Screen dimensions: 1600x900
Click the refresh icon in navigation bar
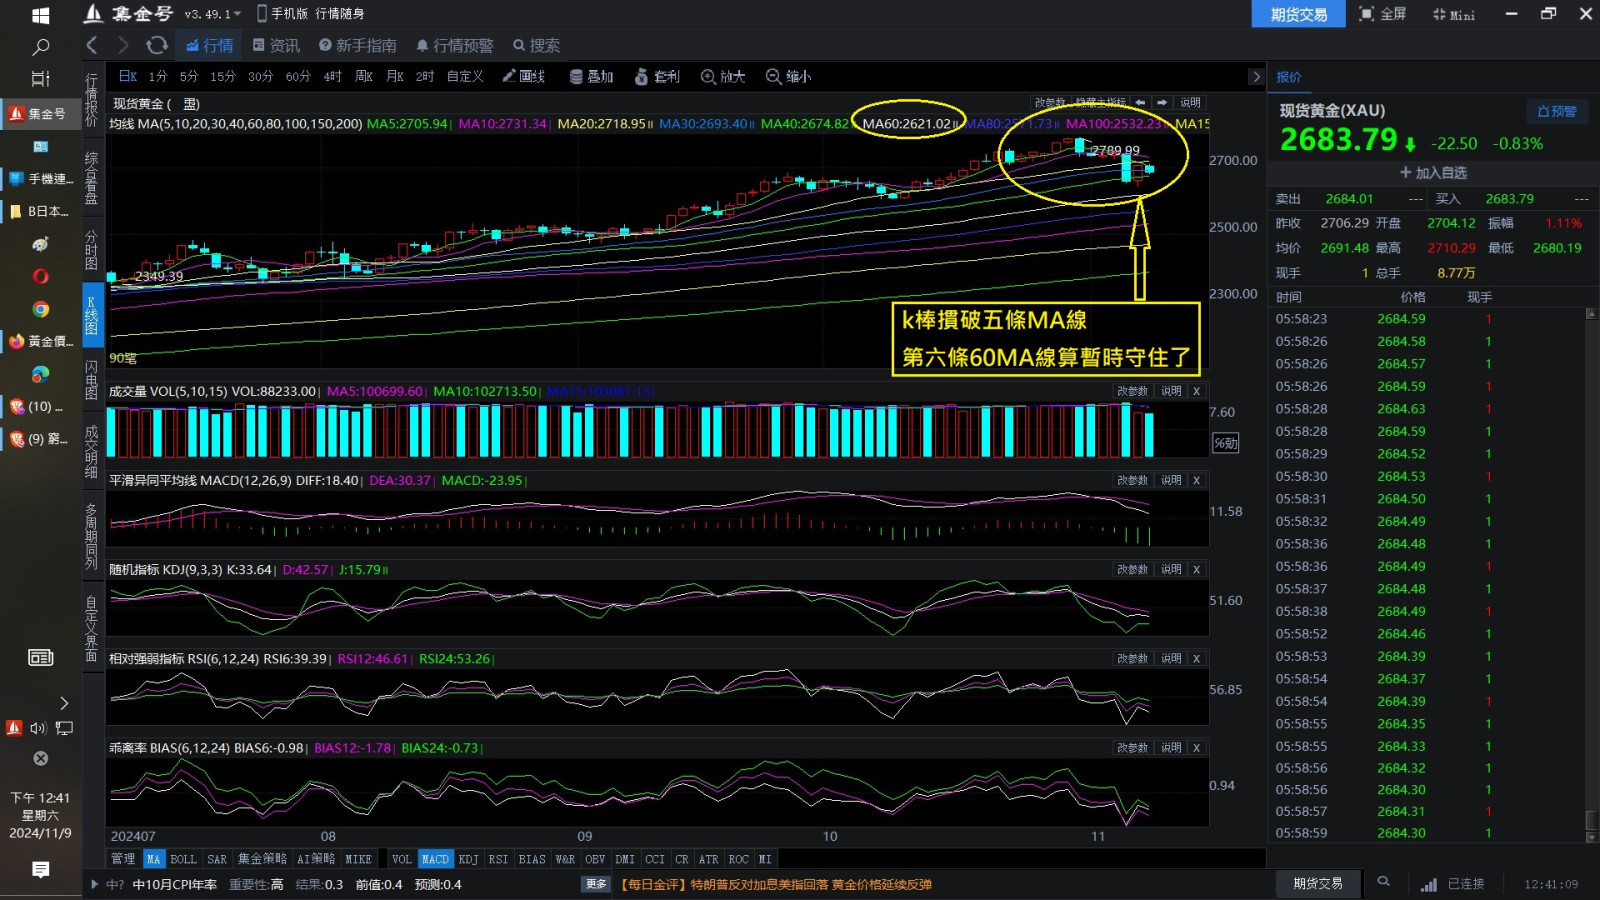[x=156, y=45]
